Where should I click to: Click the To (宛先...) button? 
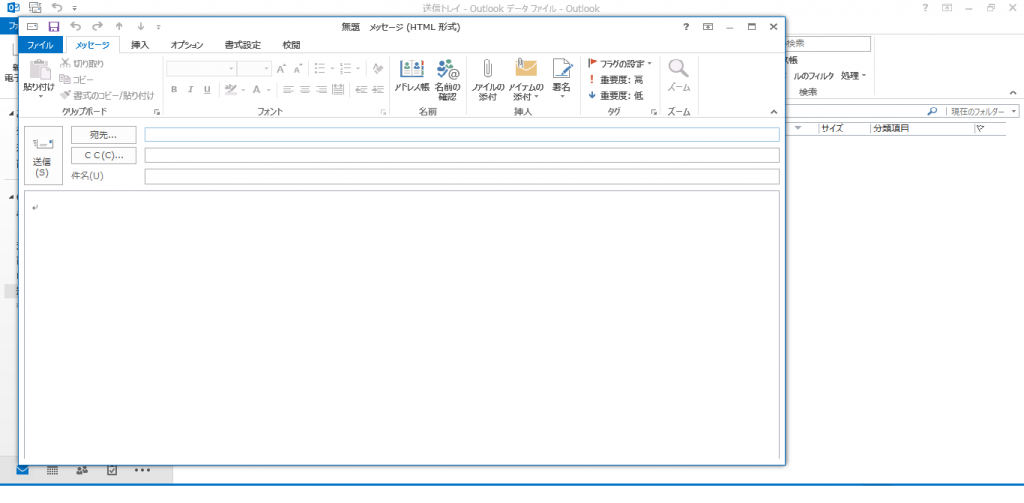click(103, 135)
